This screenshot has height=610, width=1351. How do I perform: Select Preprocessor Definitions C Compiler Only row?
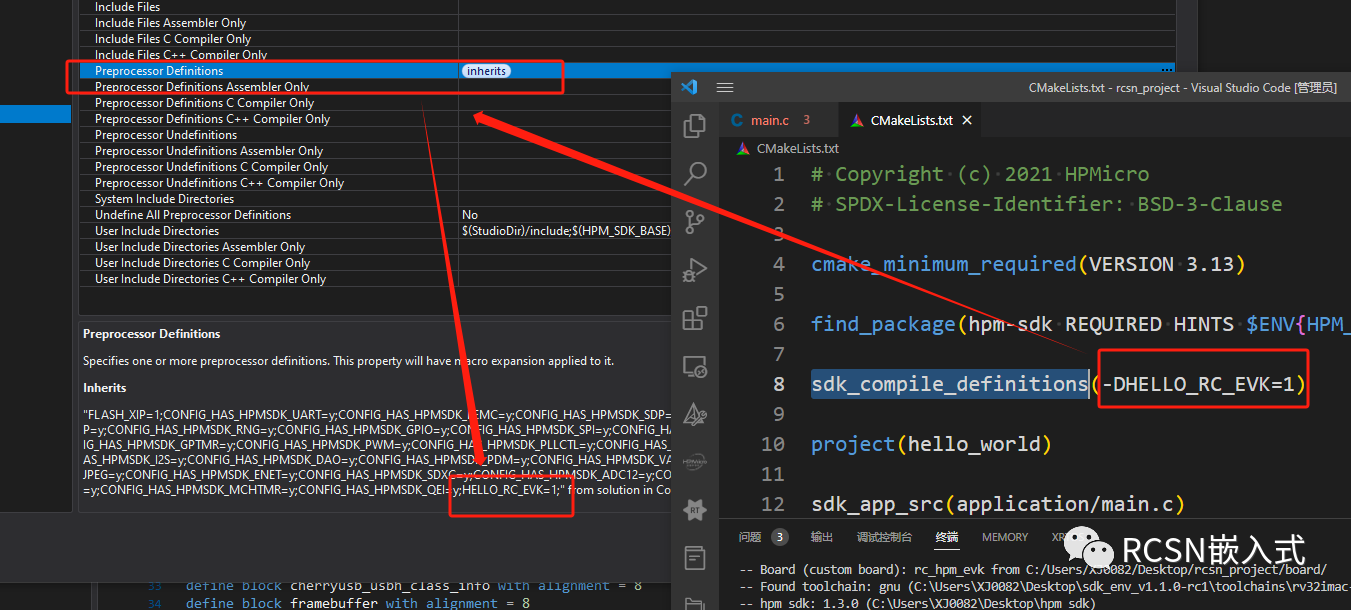pyautogui.click(x=374, y=103)
